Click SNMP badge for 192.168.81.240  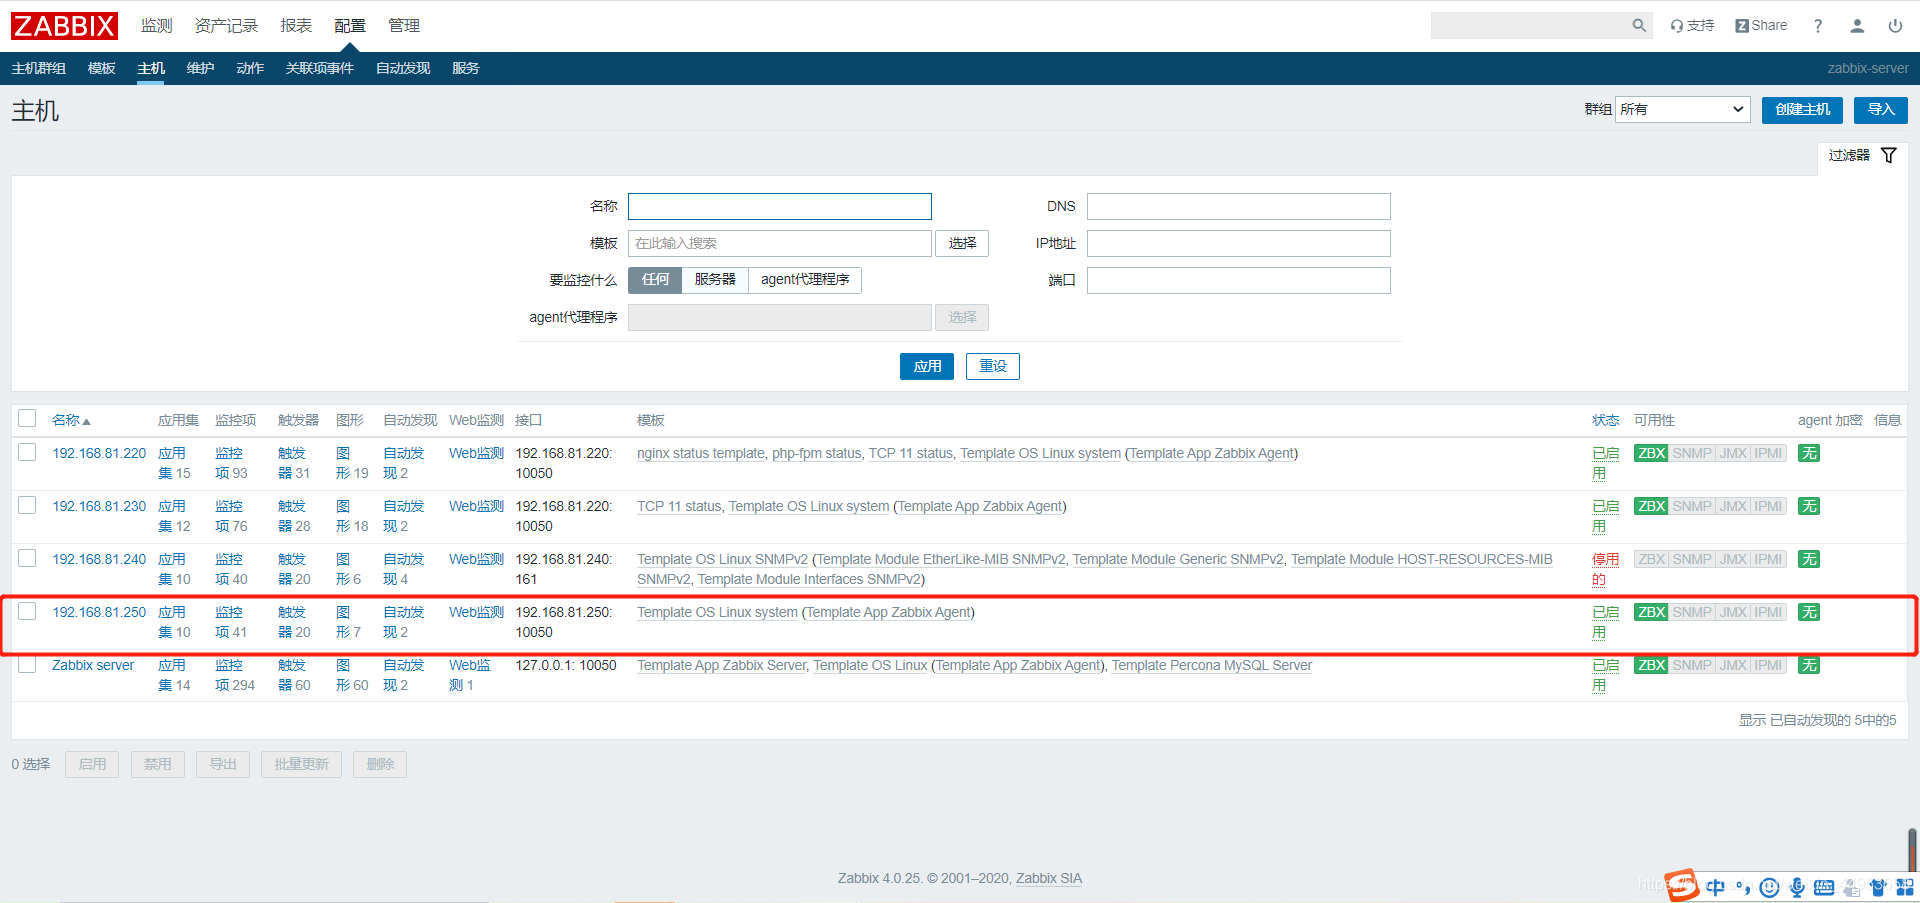point(1692,559)
